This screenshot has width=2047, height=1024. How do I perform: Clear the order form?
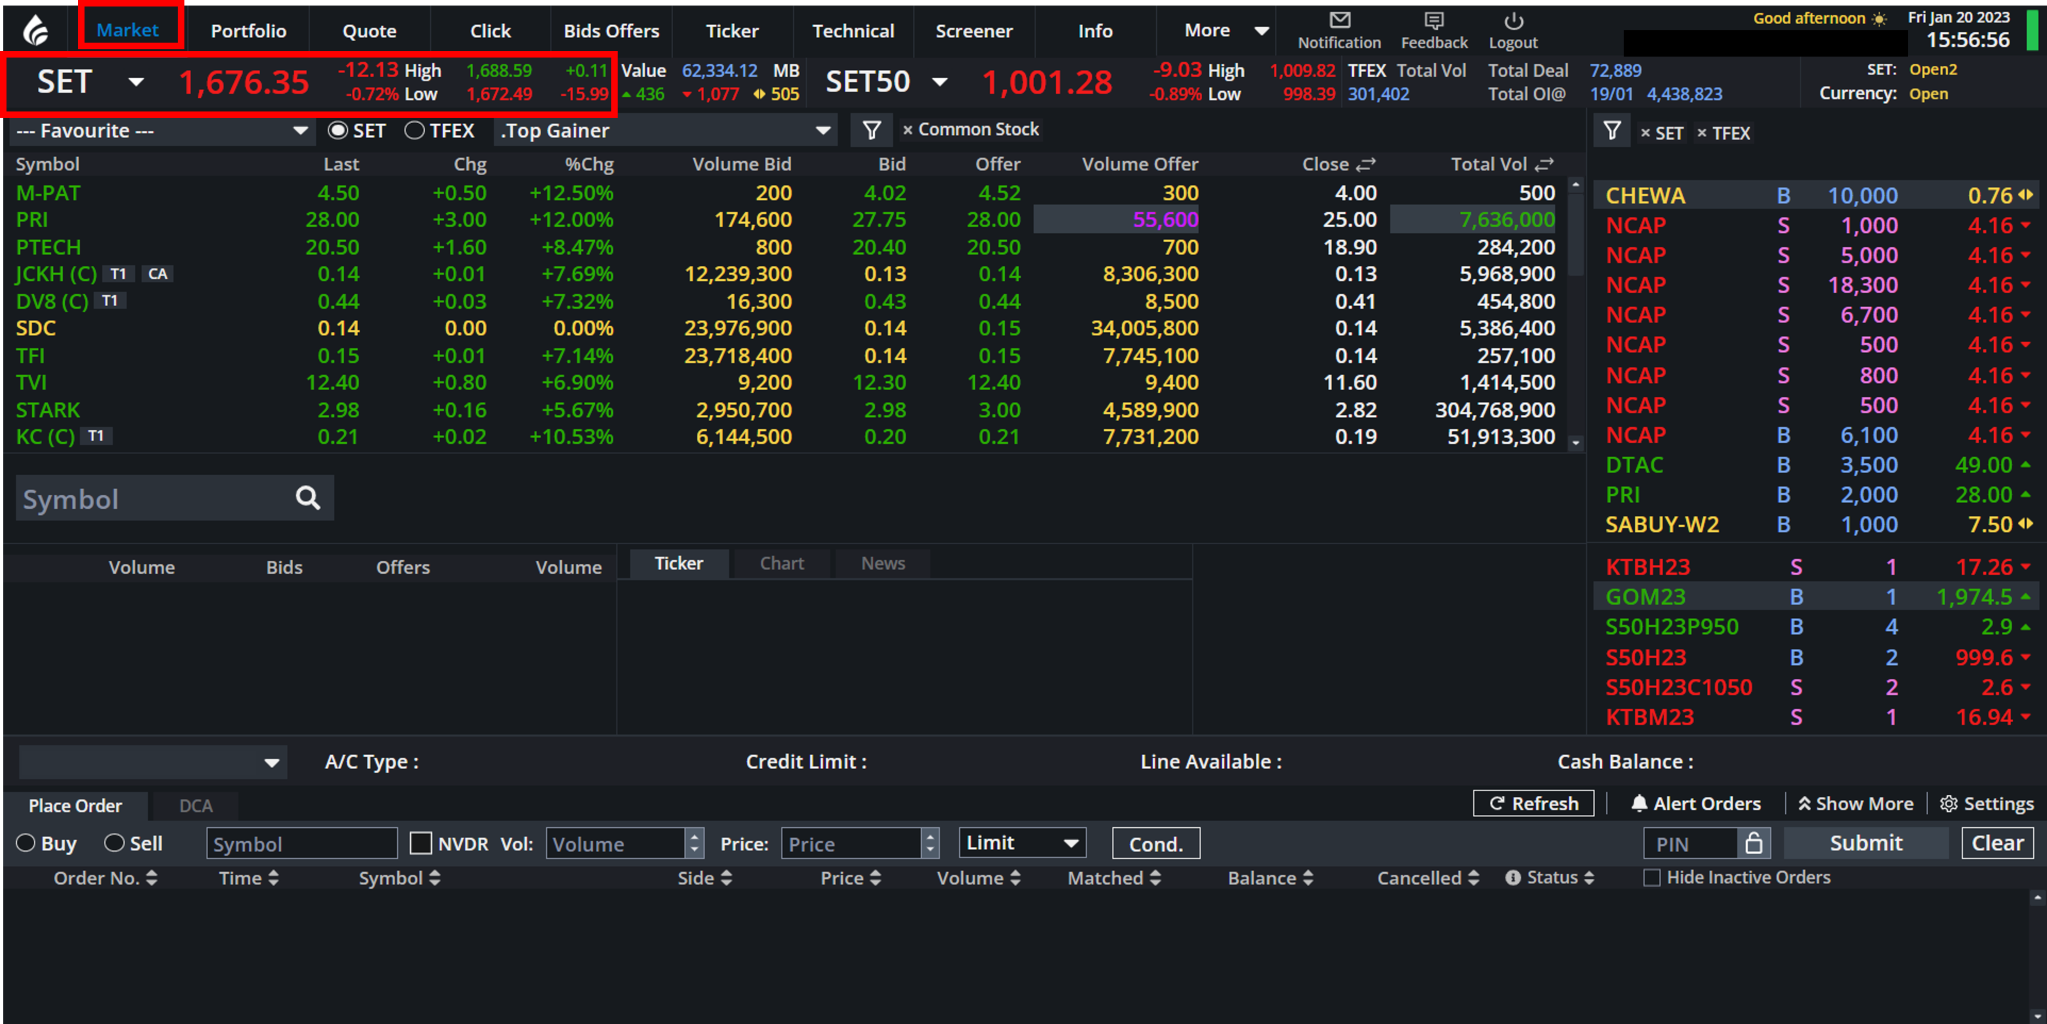click(x=1997, y=843)
